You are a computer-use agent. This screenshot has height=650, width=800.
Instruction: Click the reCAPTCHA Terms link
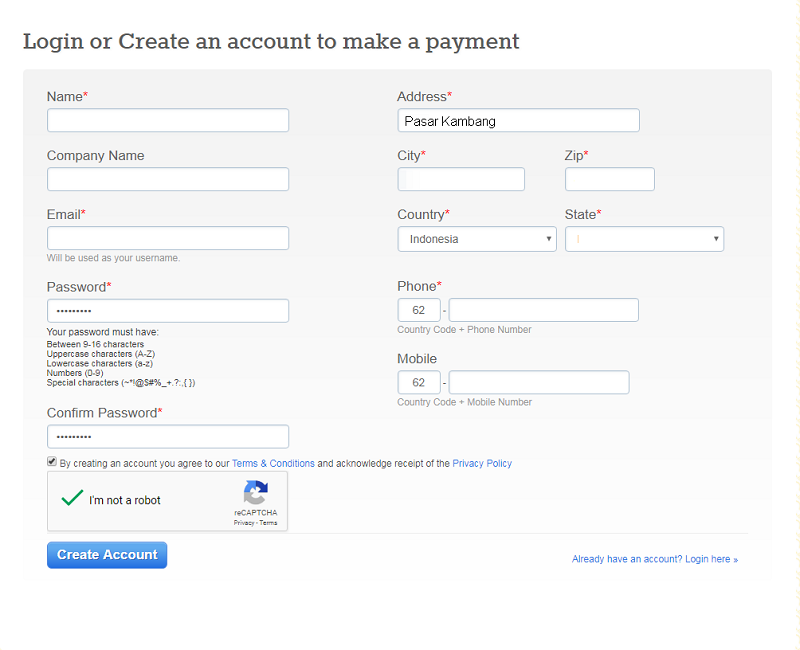tap(267, 522)
